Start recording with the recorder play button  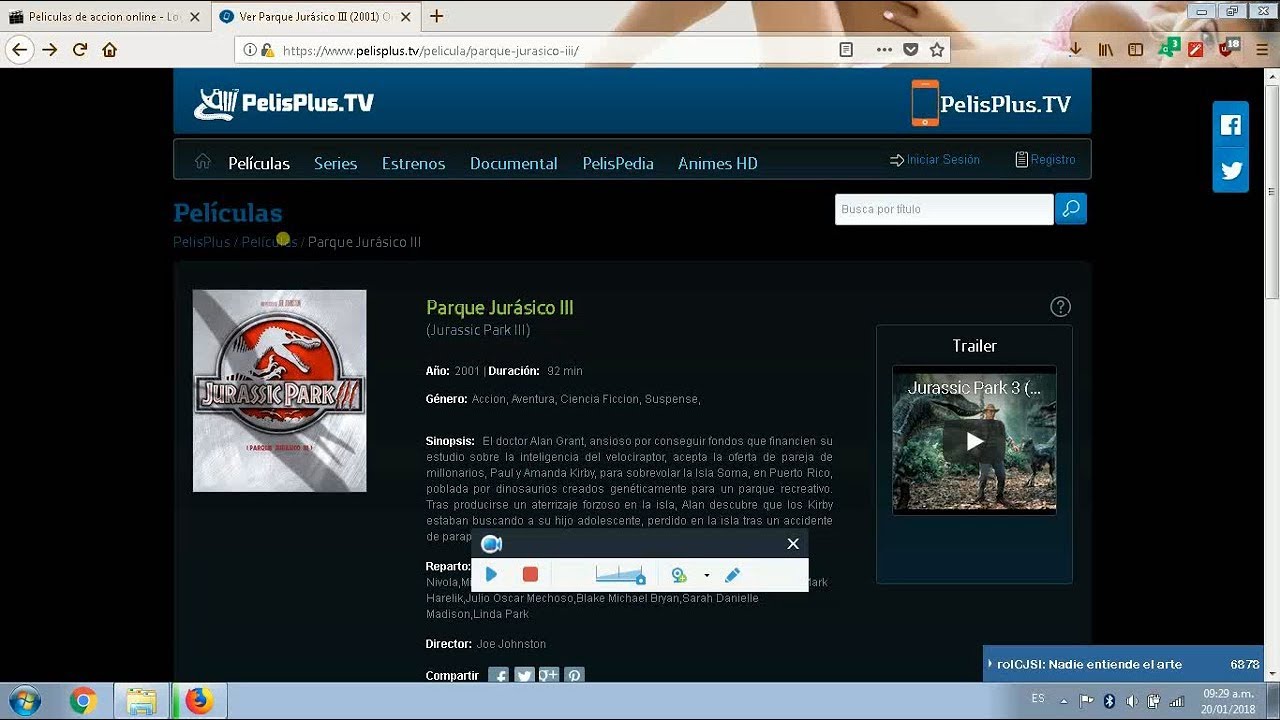(x=491, y=574)
